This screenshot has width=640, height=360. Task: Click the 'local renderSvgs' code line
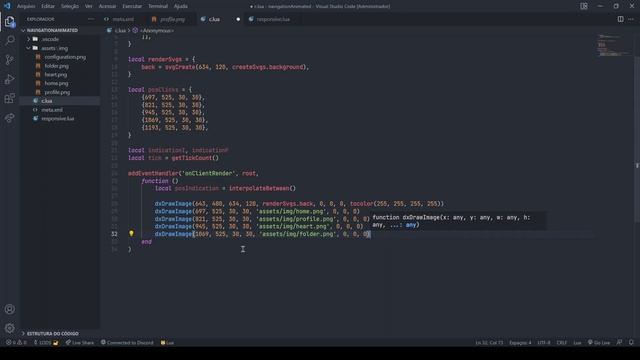pos(162,60)
